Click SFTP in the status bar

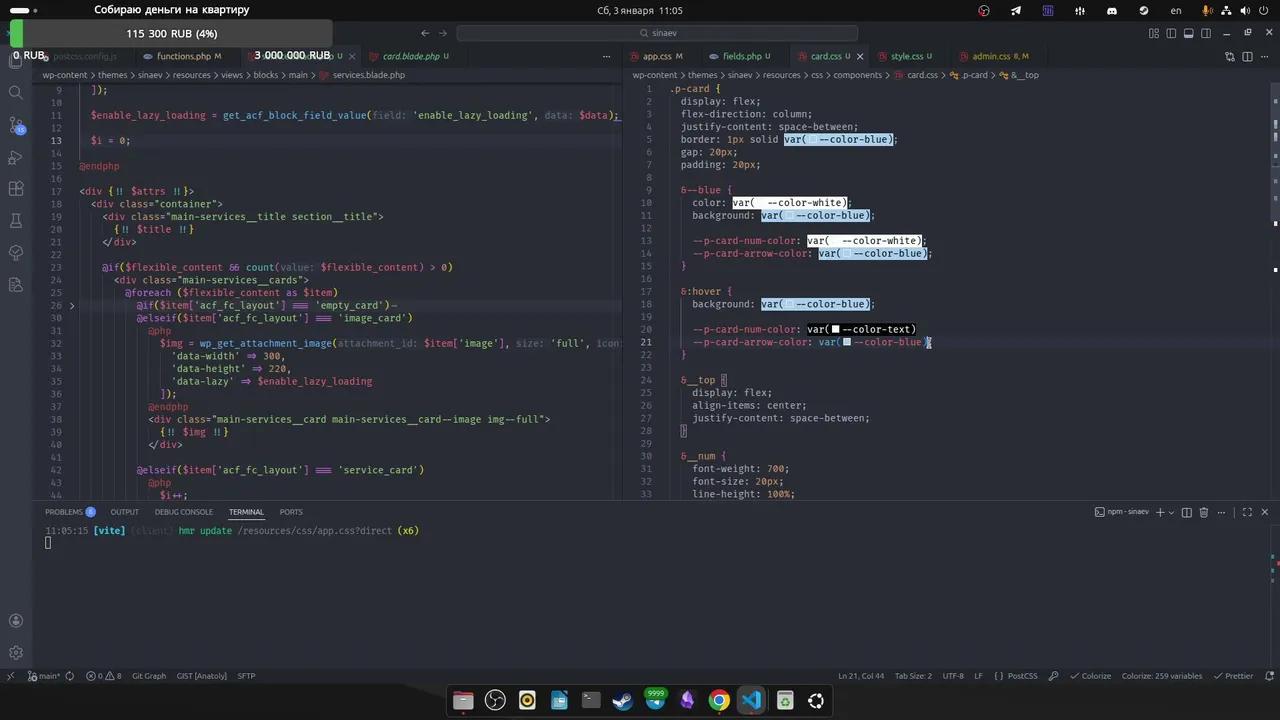246,676
